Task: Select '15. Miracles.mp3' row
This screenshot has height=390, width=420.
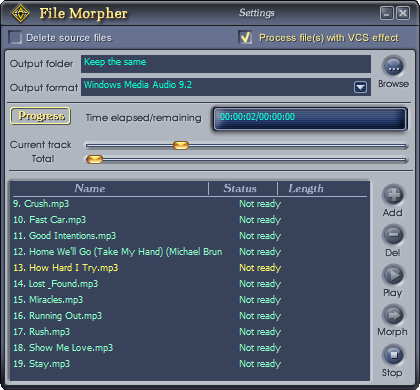Action: tap(190, 300)
